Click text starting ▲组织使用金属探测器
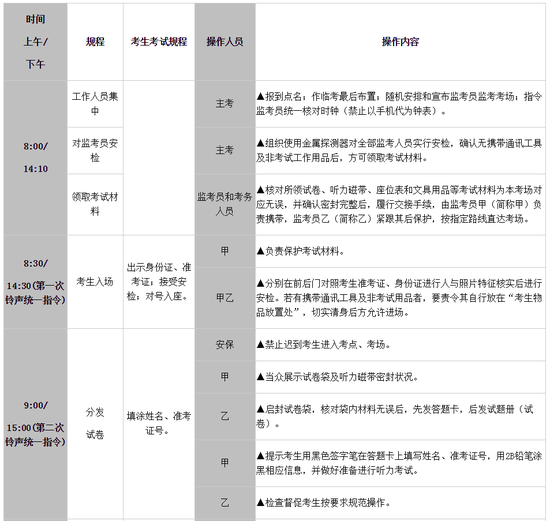The height and width of the screenshot is (521, 550). click(399, 151)
